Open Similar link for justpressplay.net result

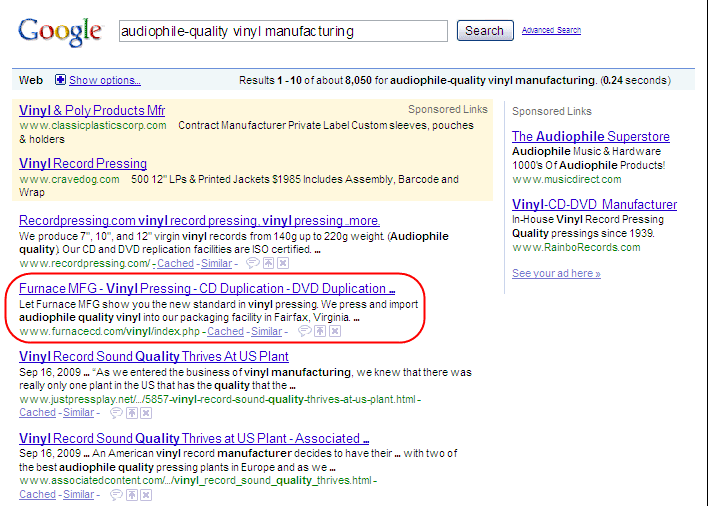(x=79, y=413)
